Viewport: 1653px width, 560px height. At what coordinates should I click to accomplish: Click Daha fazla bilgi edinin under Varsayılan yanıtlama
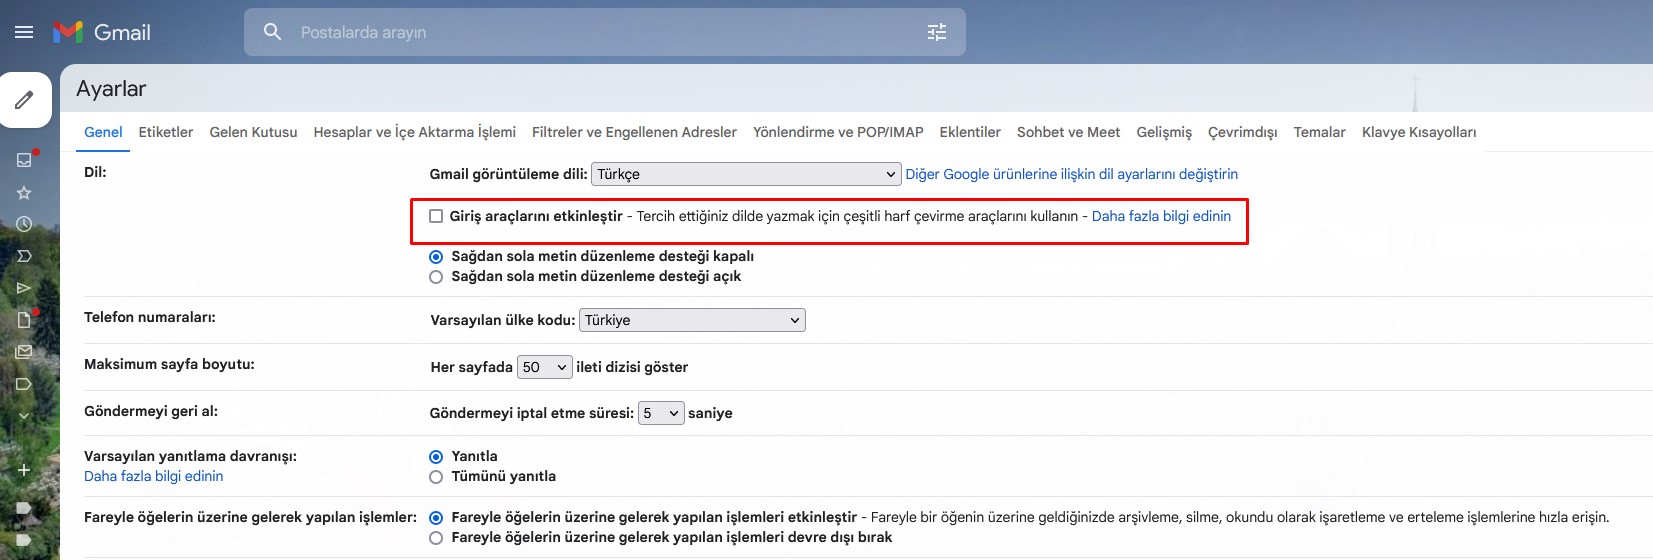tap(153, 476)
